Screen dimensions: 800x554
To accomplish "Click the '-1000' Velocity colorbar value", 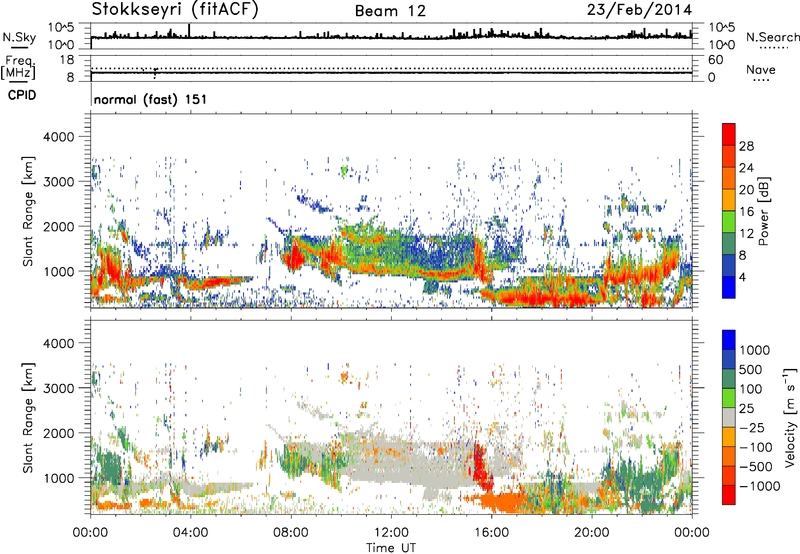I will [759, 486].
